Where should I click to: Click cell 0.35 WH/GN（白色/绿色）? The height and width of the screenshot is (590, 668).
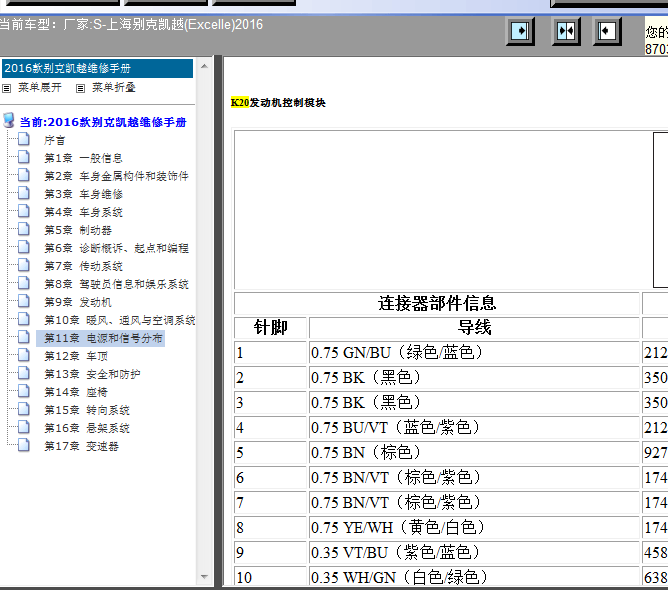pyautogui.click(x=474, y=577)
